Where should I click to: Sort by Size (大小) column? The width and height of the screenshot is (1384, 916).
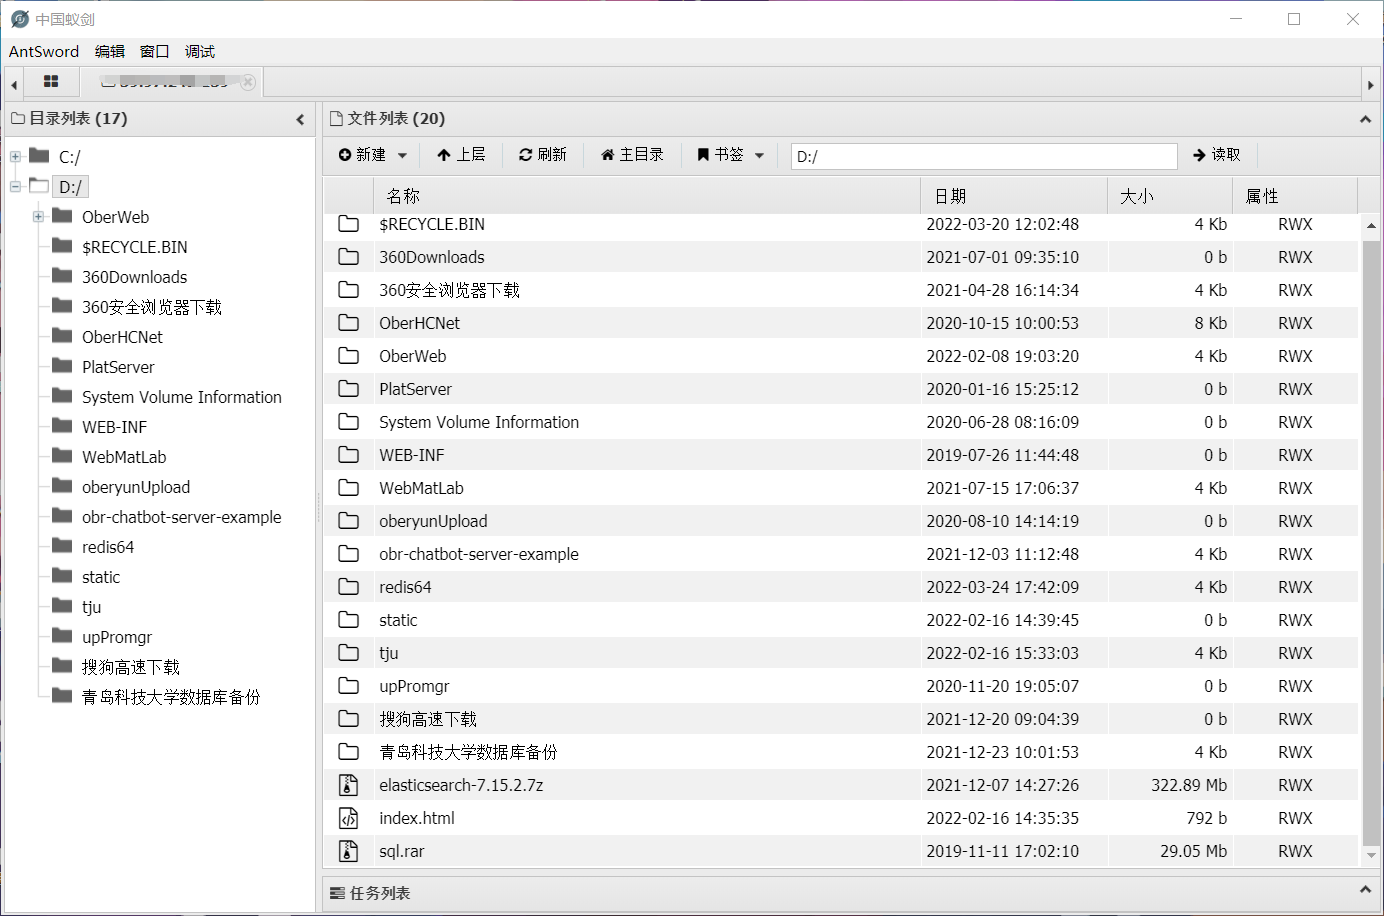coord(1170,196)
